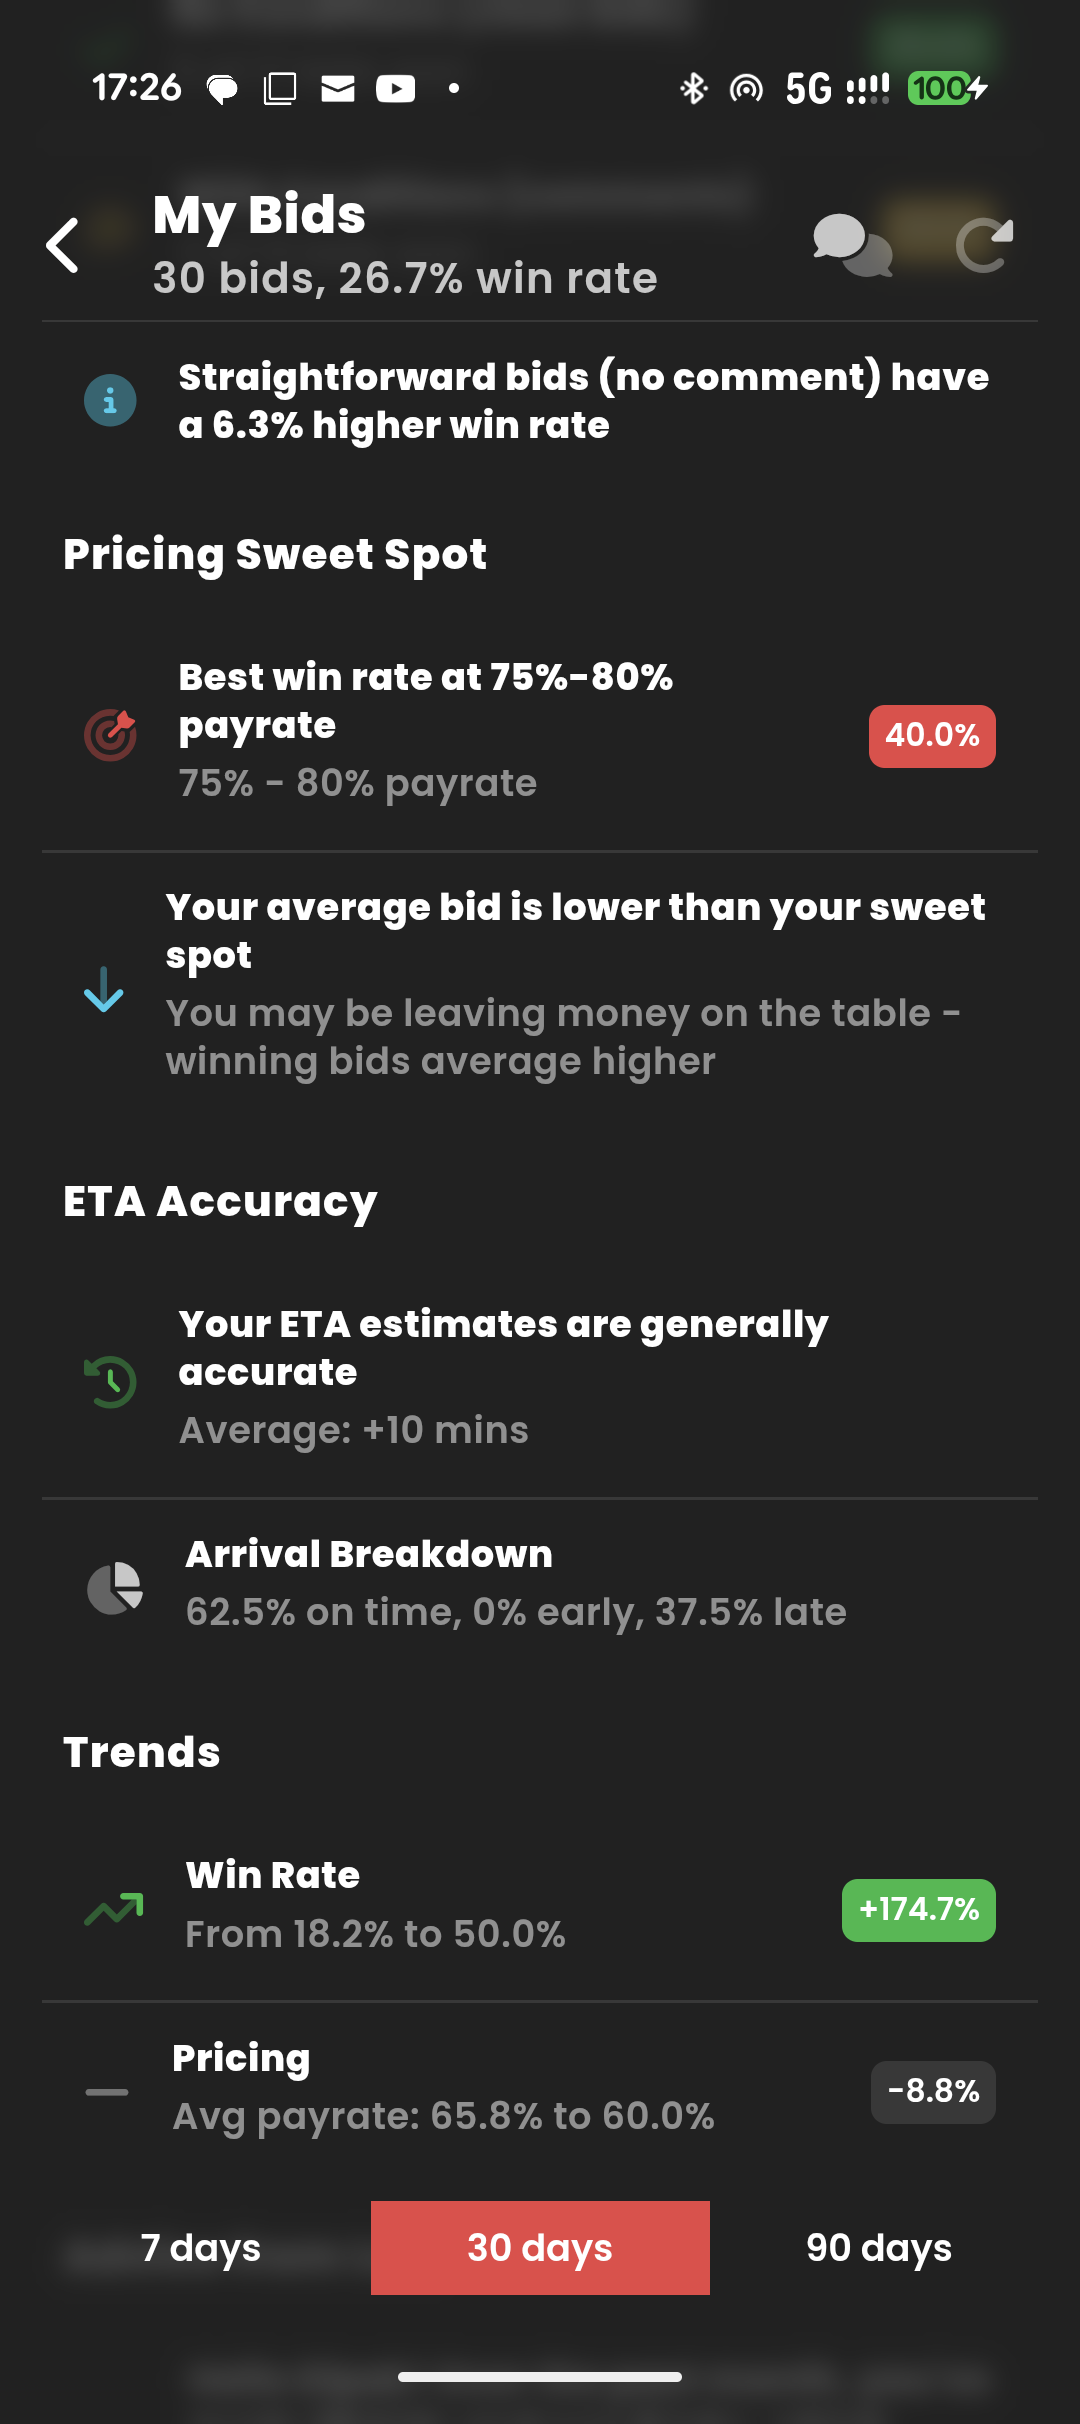Select the 30 days tab
This screenshot has height=2424, width=1080.
540,2248
